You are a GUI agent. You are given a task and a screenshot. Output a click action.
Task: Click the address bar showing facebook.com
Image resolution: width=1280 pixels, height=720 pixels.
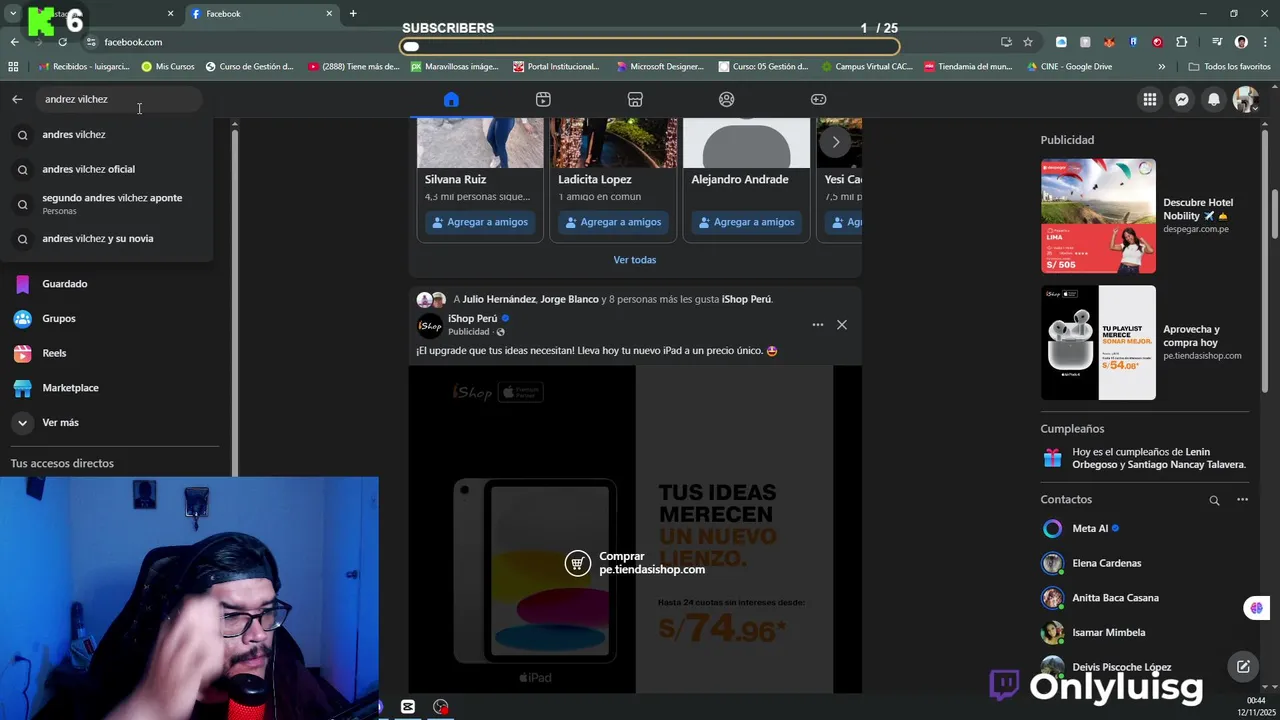point(133,42)
